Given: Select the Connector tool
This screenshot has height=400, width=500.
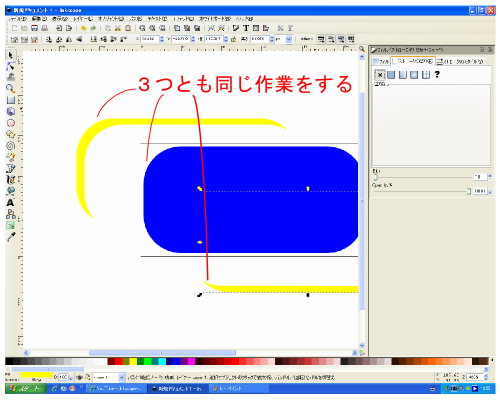Looking at the screenshot, I should pyautogui.click(x=11, y=214).
